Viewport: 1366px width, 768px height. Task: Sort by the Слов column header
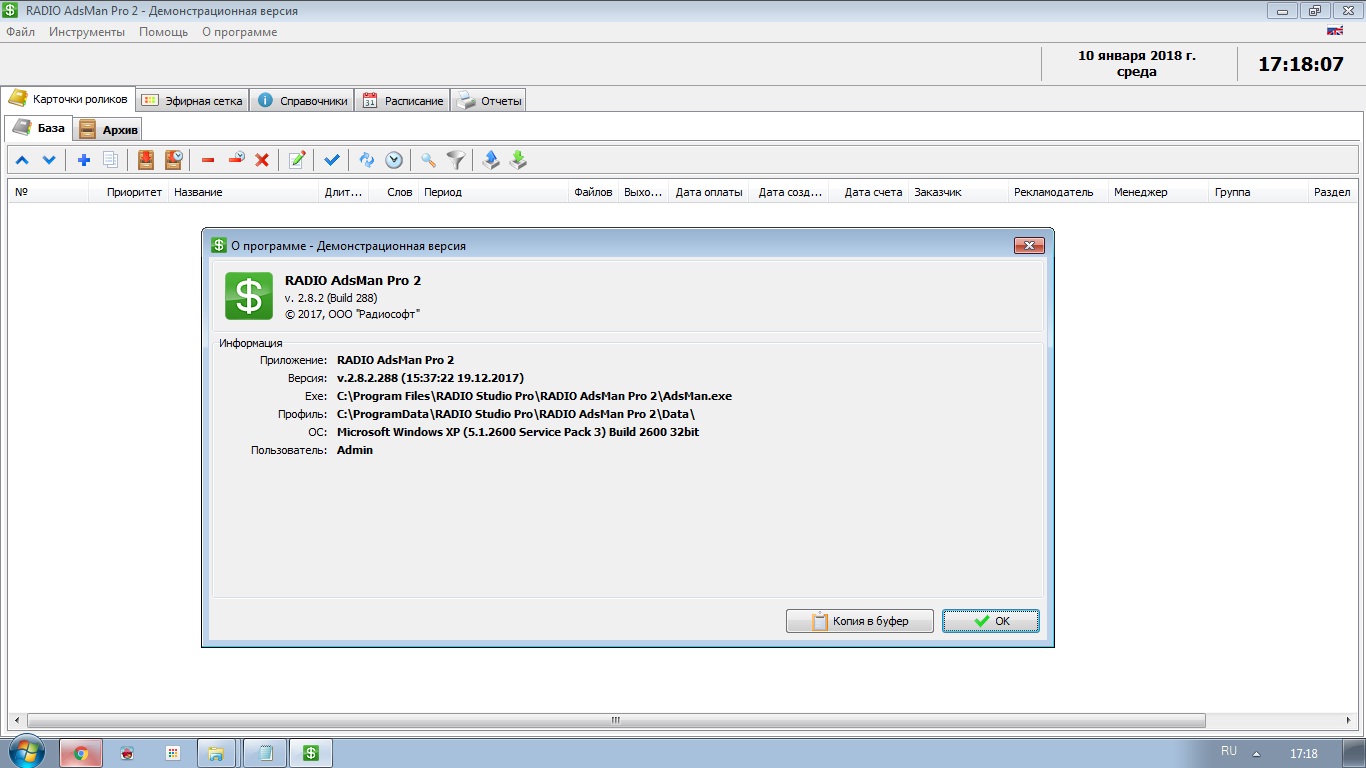tap(393, 192)
